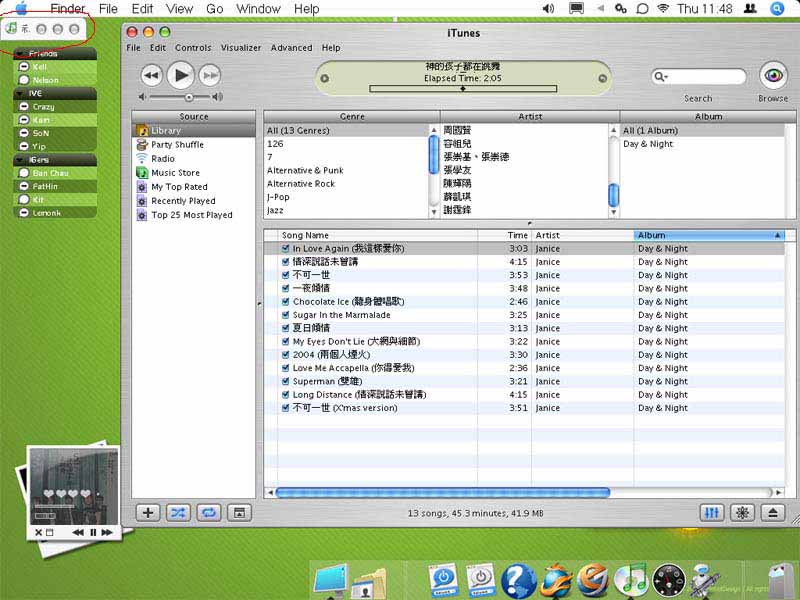Collapse the IVE contact group

20,93
